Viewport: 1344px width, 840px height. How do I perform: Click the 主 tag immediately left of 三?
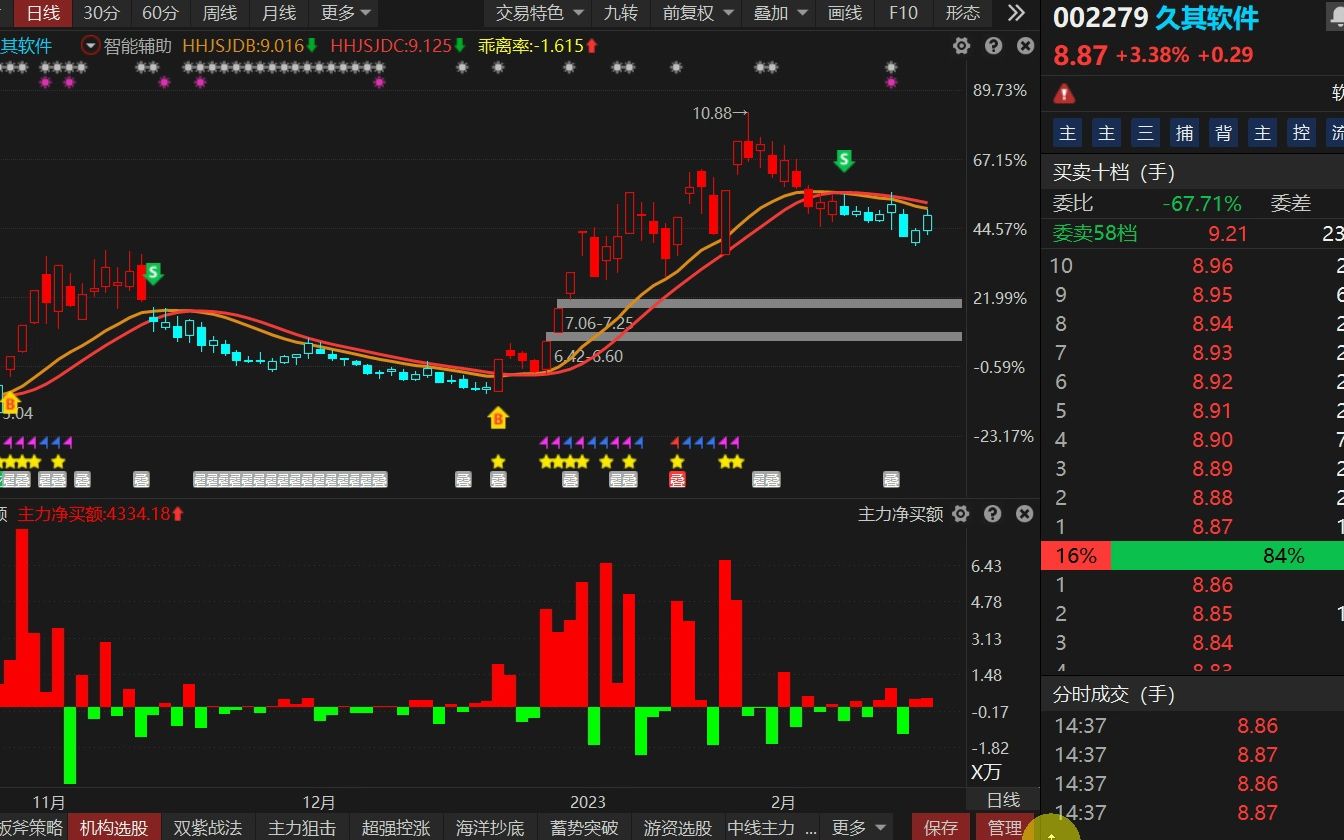tap(1107, 133)
